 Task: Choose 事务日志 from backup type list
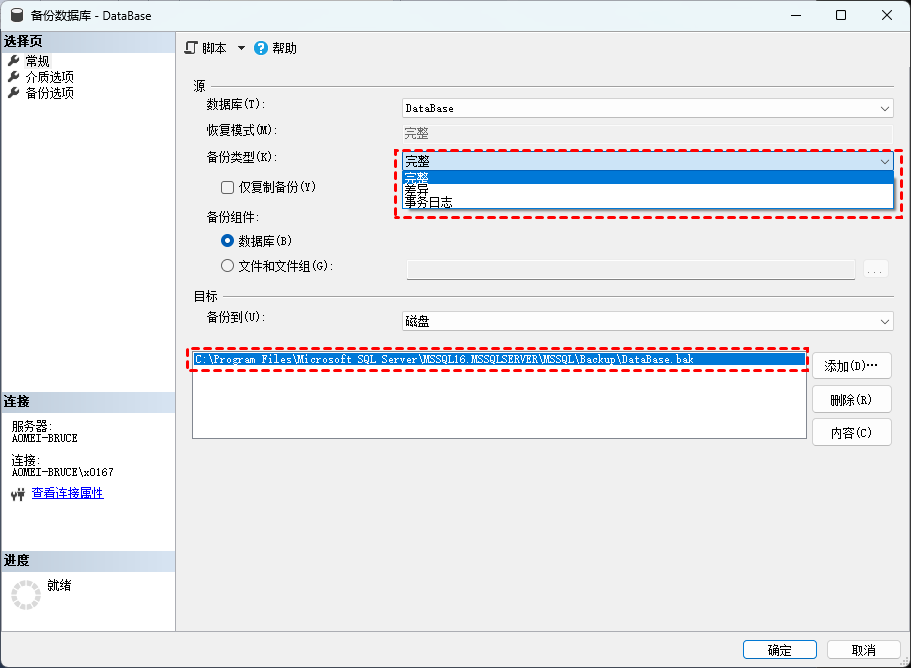tap(648, 202)
